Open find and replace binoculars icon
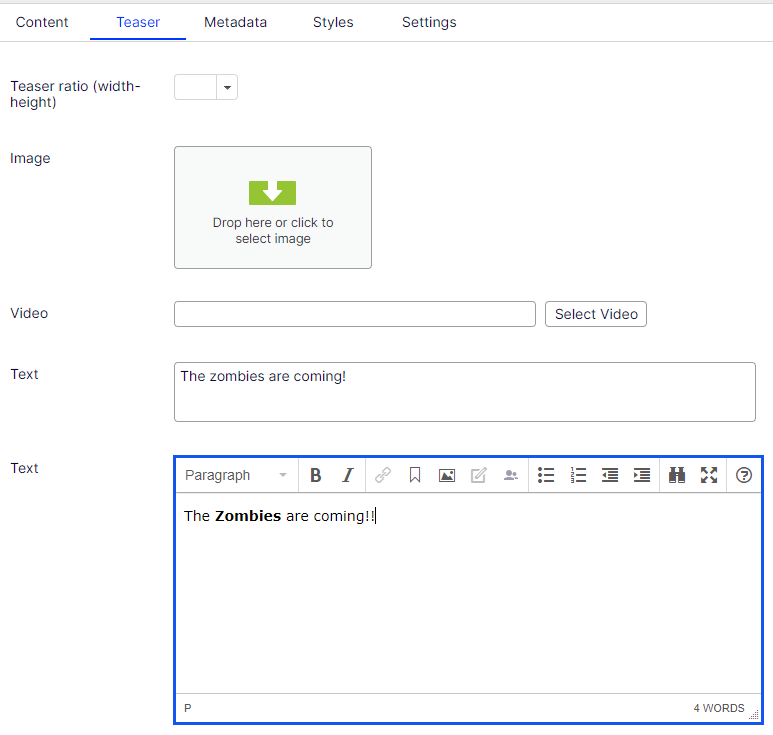 click(x=677, y=475)
